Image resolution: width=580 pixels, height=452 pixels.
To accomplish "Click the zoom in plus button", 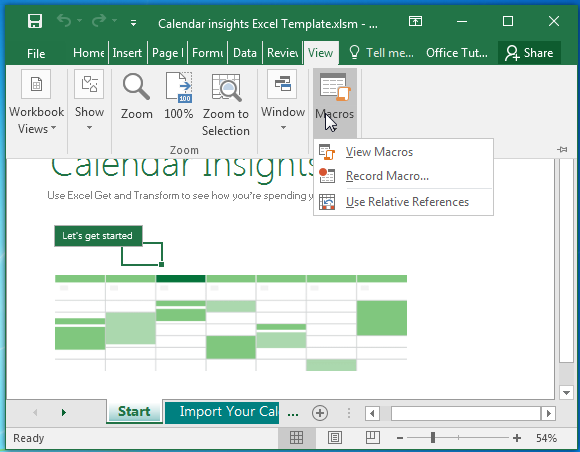I will pyautogui.click(x=517, y=438).
